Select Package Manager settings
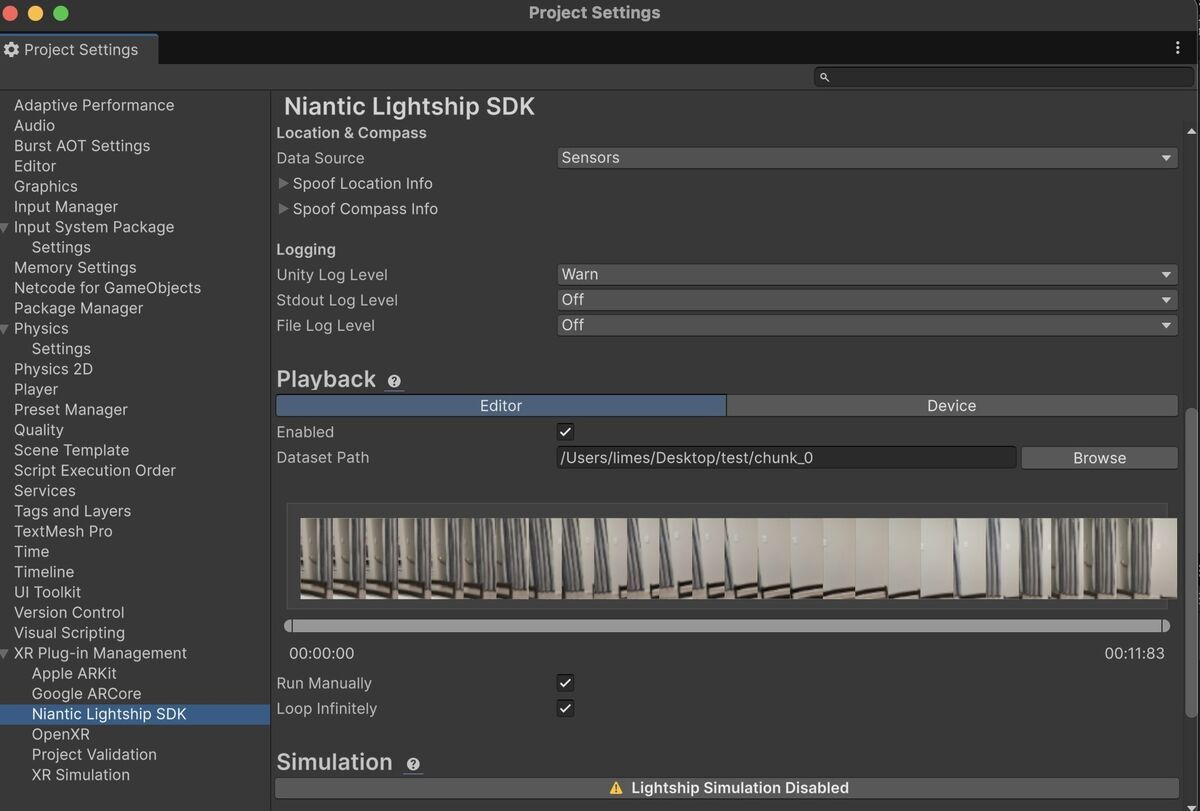Image resolution: width=1200 pixels, height=811 pixels. [78, 308]
